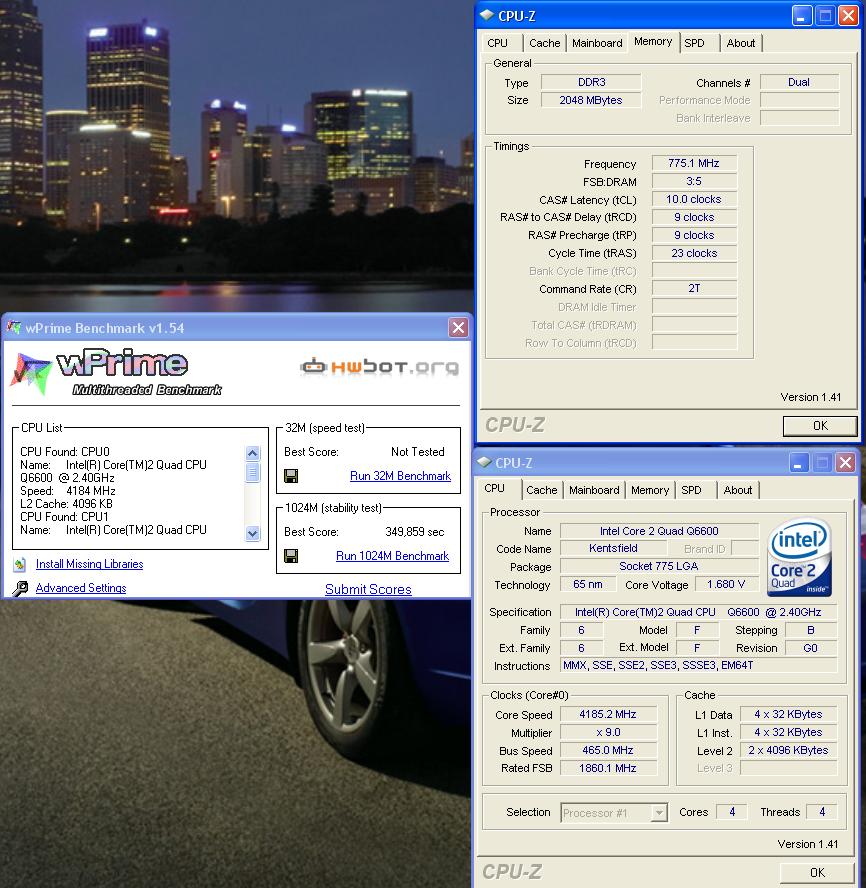866x888 pixels.
Task: Click CPU List scroll down arrow
Action: coord(253,533)
